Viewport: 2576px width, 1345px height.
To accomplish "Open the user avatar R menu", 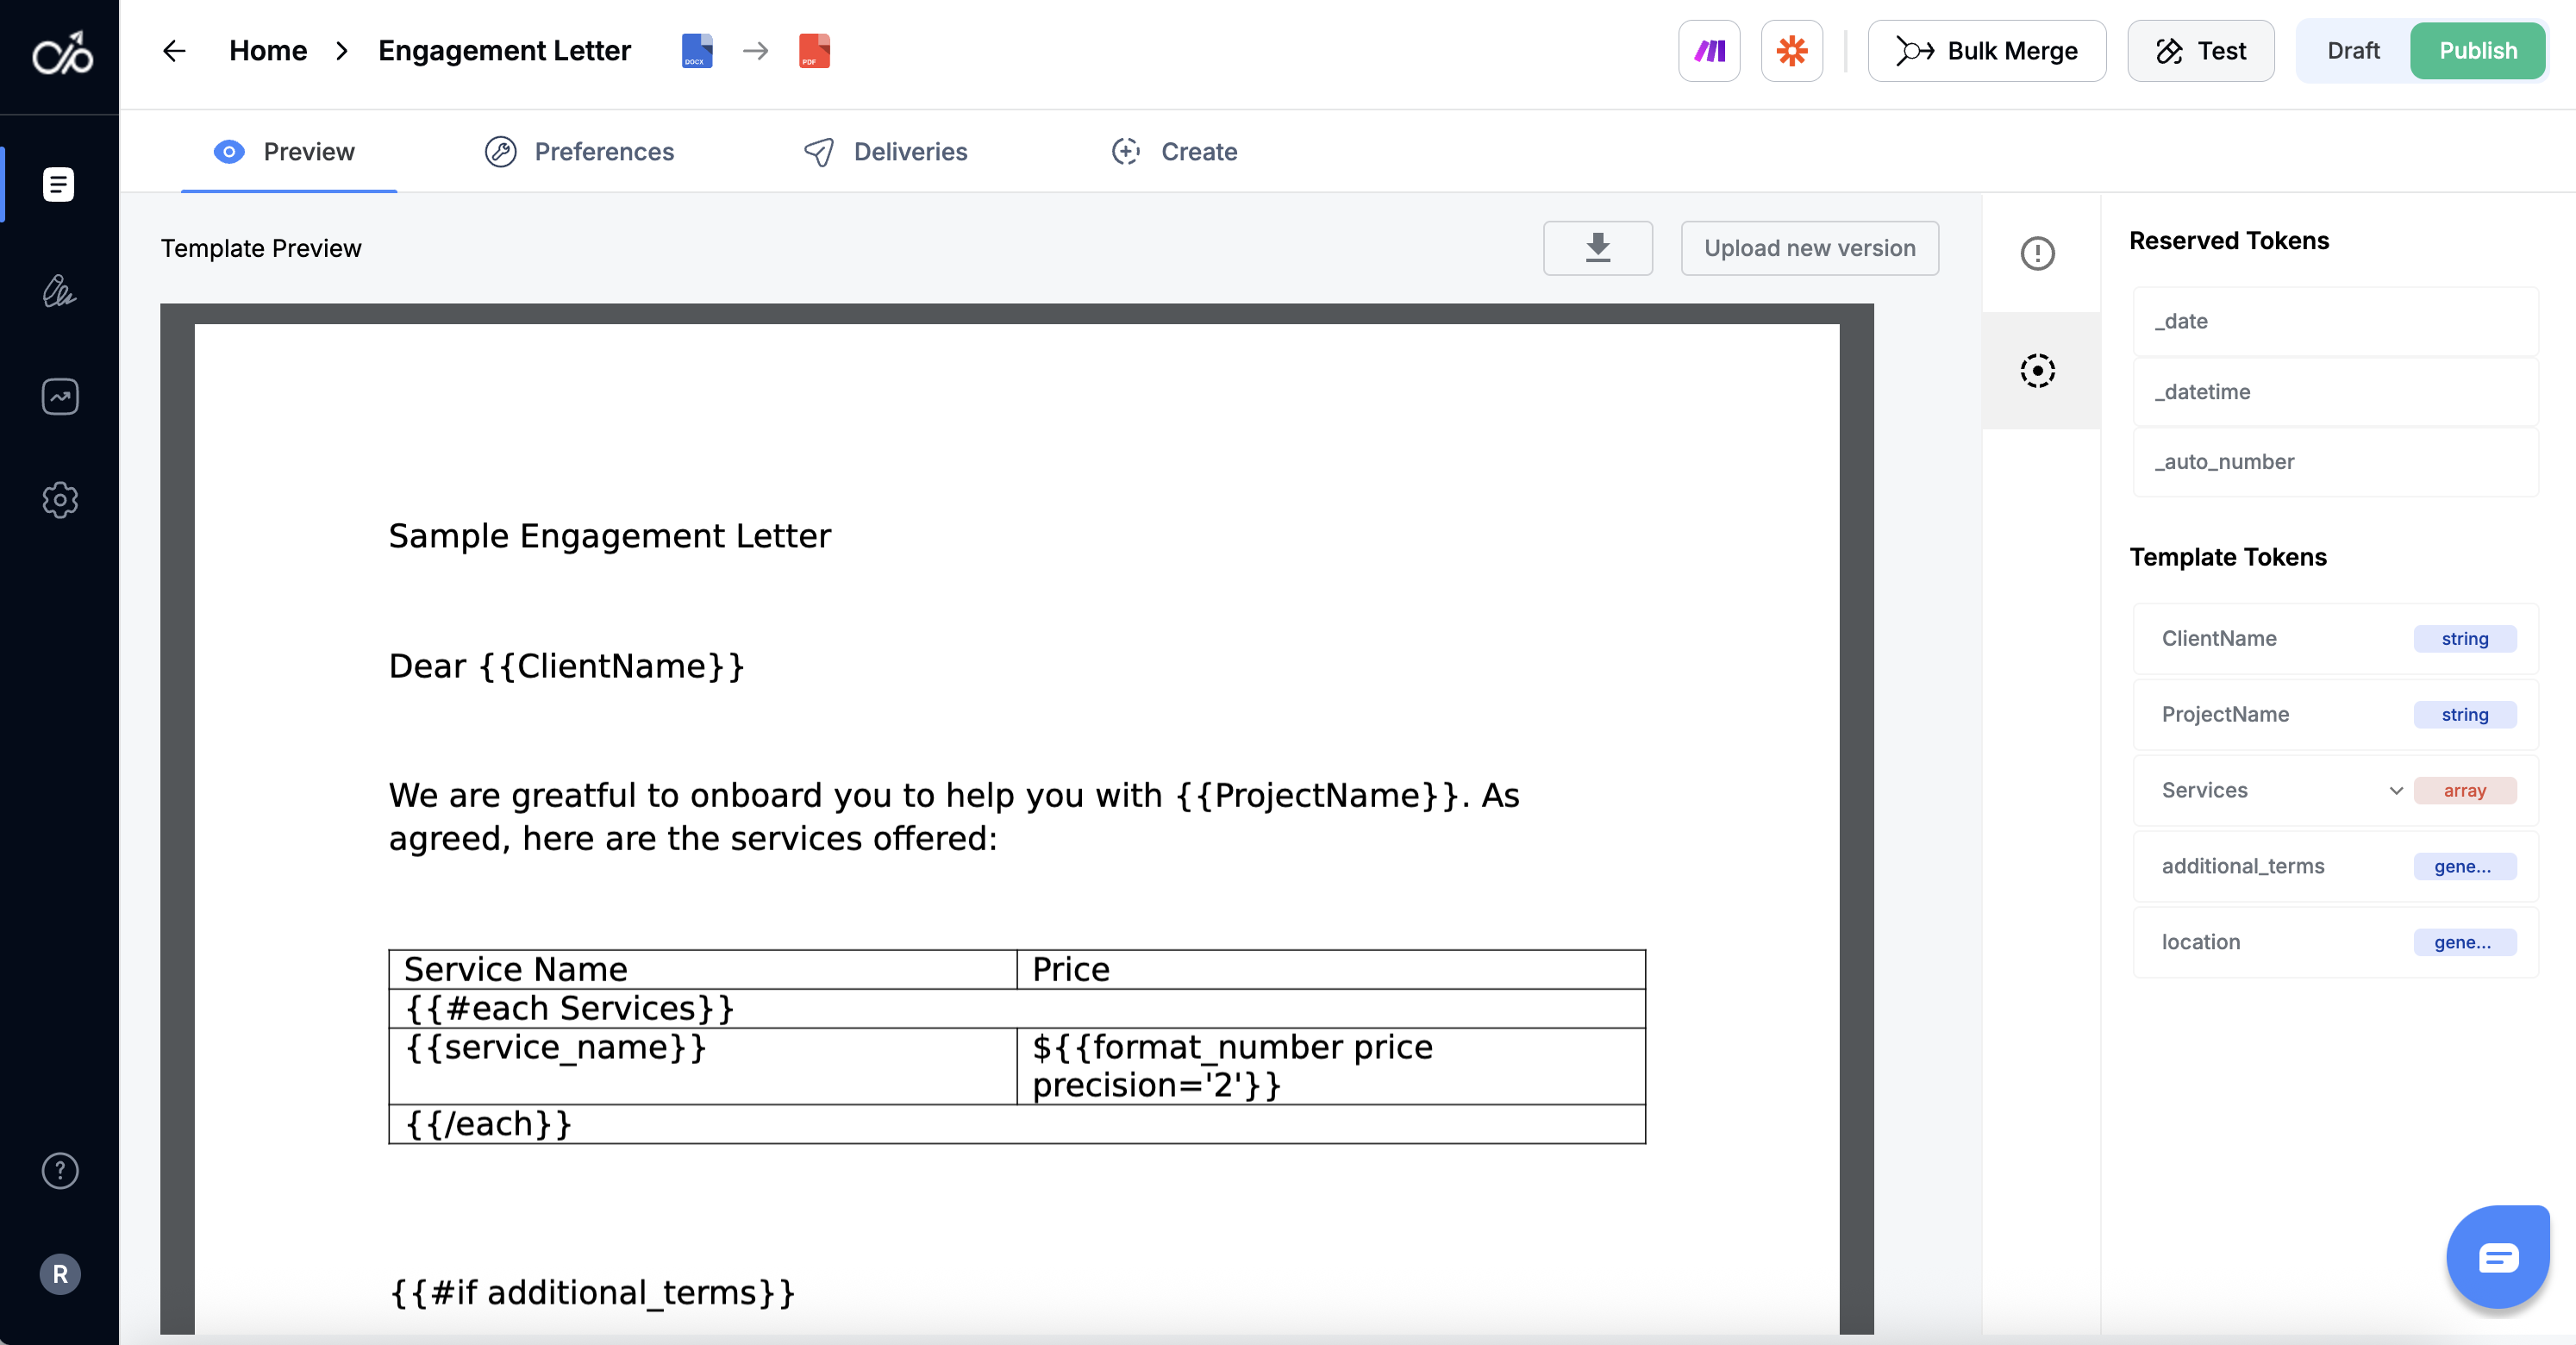I will (59, 1274).
